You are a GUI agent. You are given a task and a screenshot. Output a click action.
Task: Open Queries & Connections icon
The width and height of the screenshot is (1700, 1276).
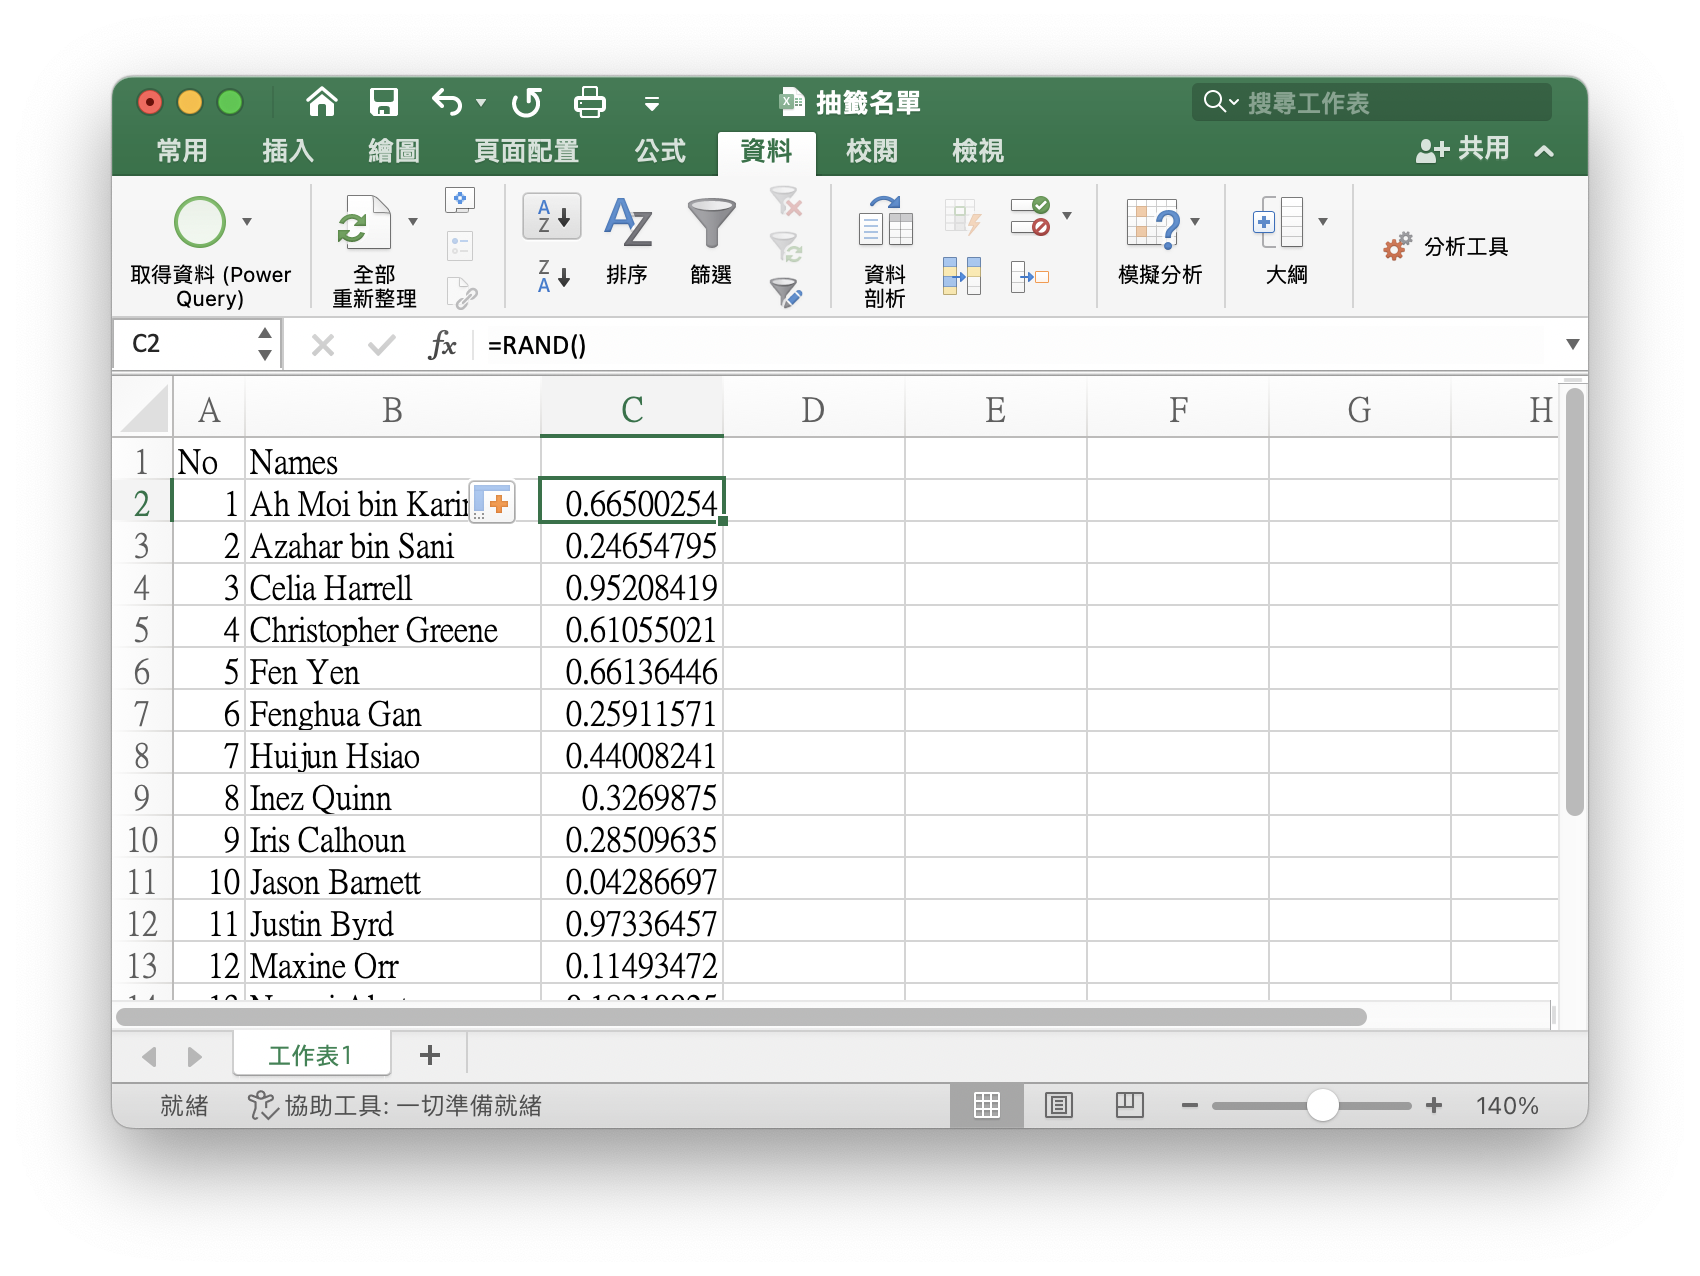460,200
